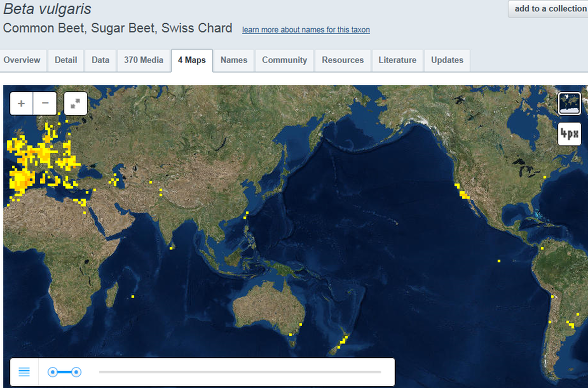Open the Detail tab
This screenshot has width=588, height=388.
point(66,60)
